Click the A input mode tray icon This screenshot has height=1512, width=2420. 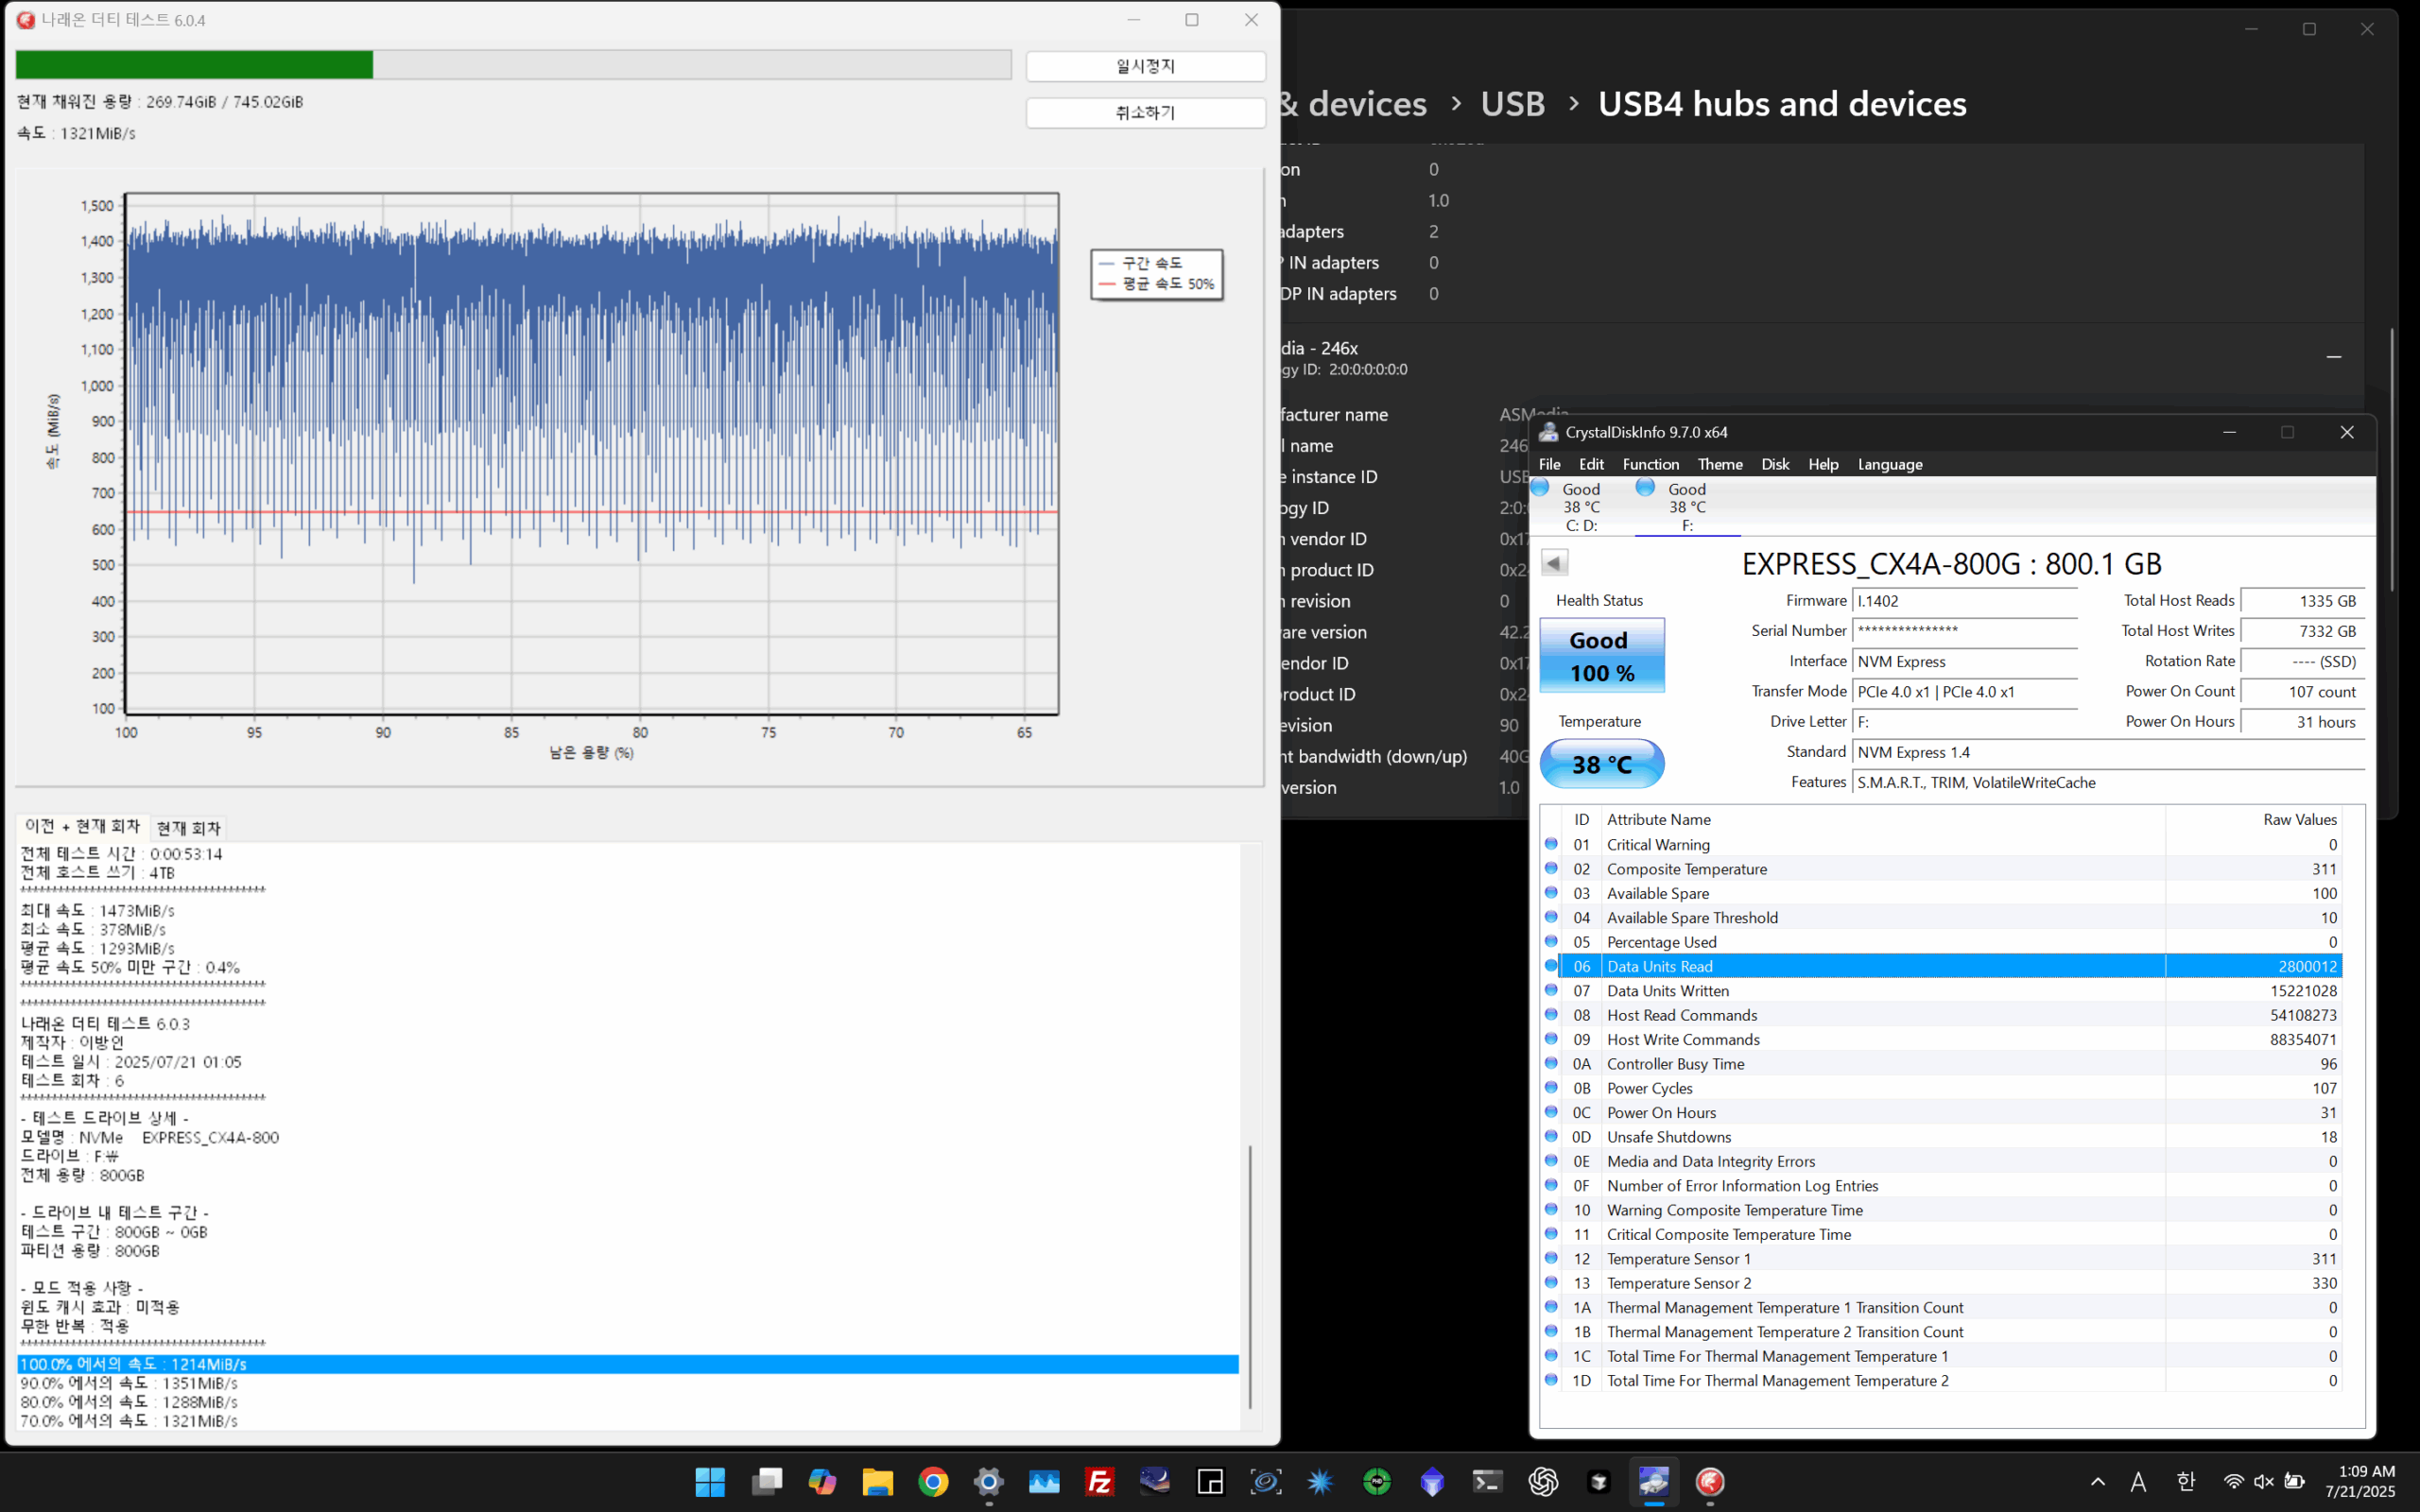pos(2138,1481)
